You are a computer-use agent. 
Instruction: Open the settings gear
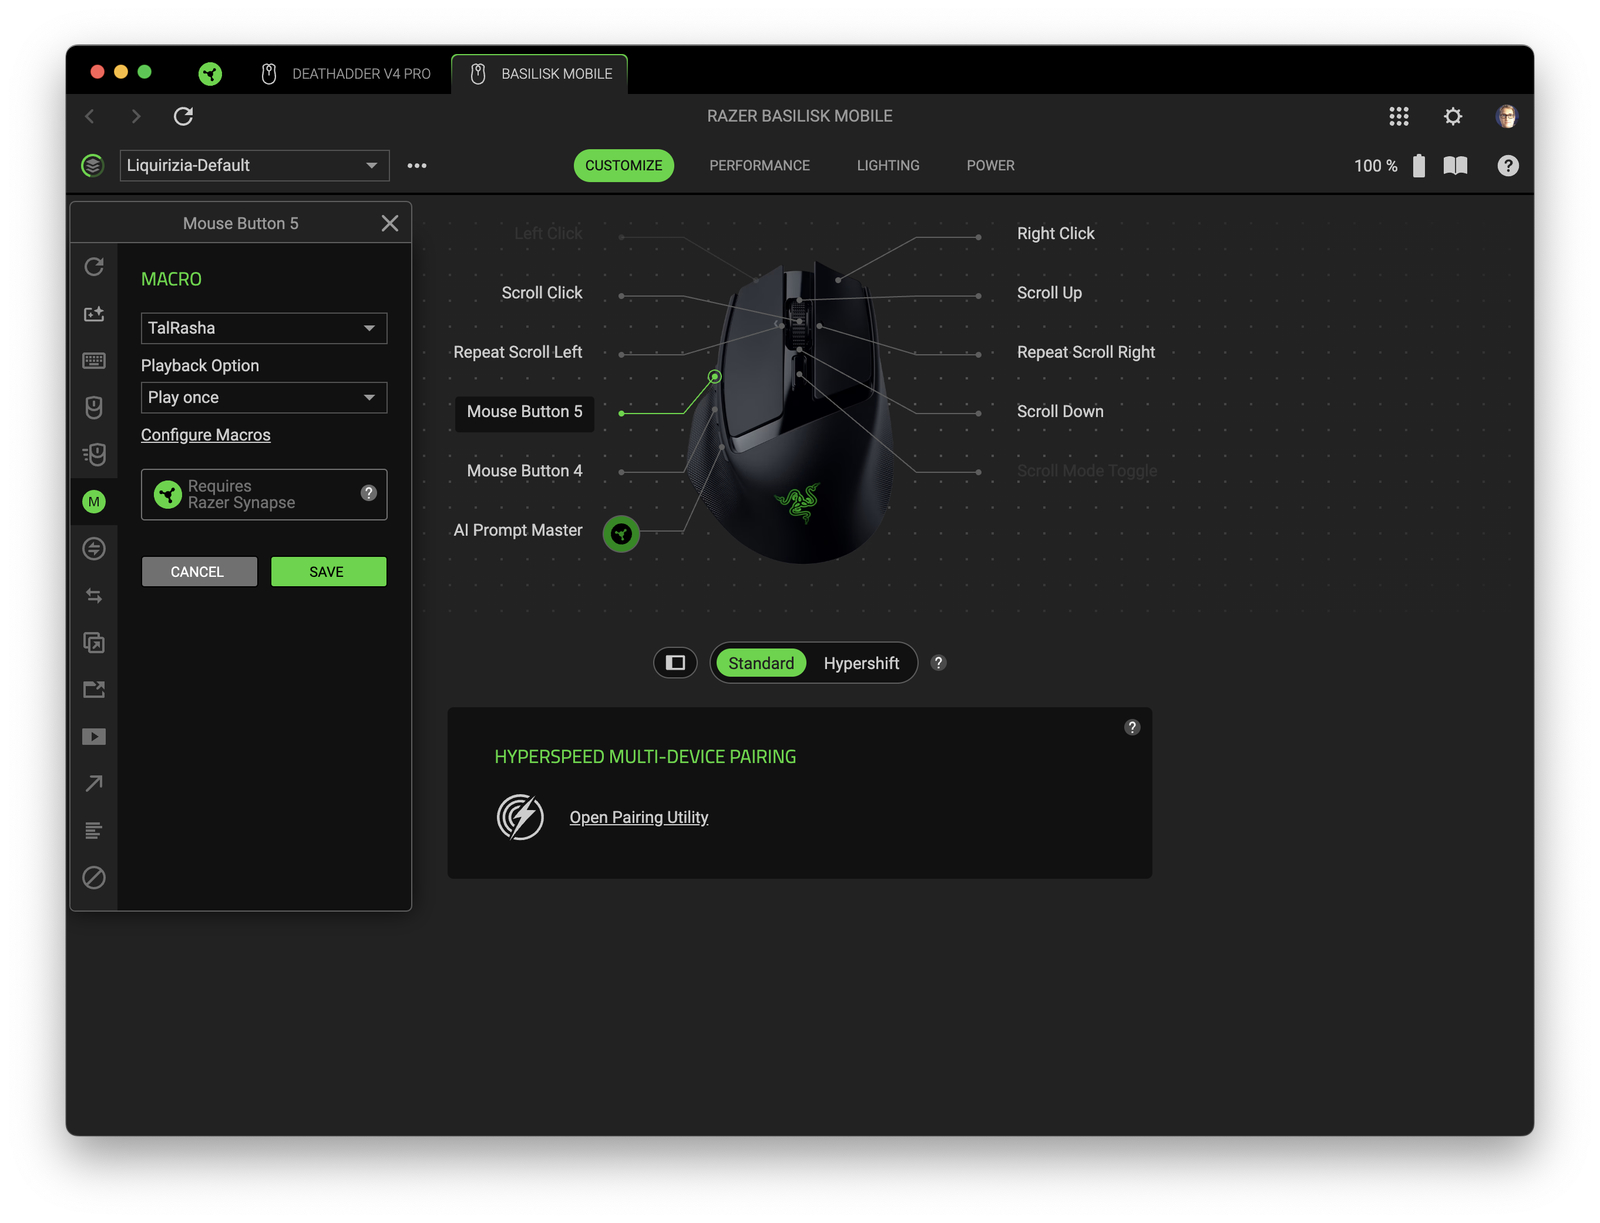point(1453,117)
